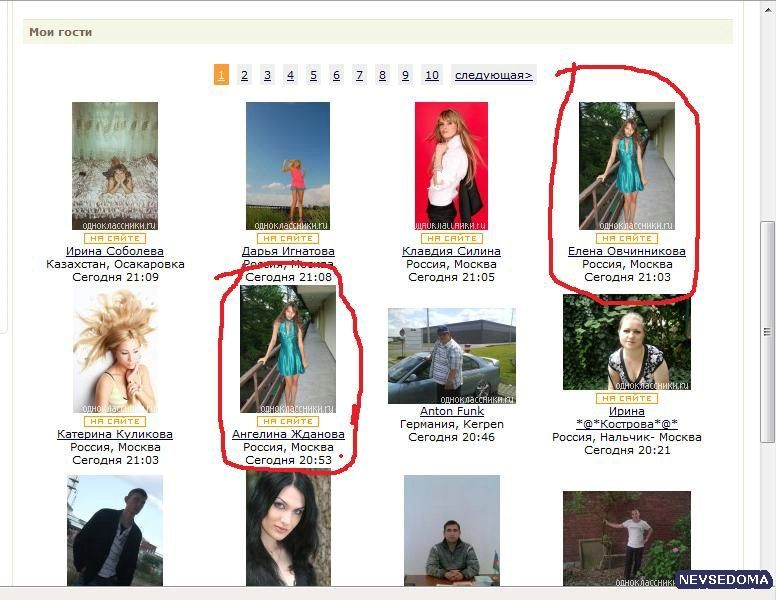Open Ирина Соболева's profile name link

(115, 251)
